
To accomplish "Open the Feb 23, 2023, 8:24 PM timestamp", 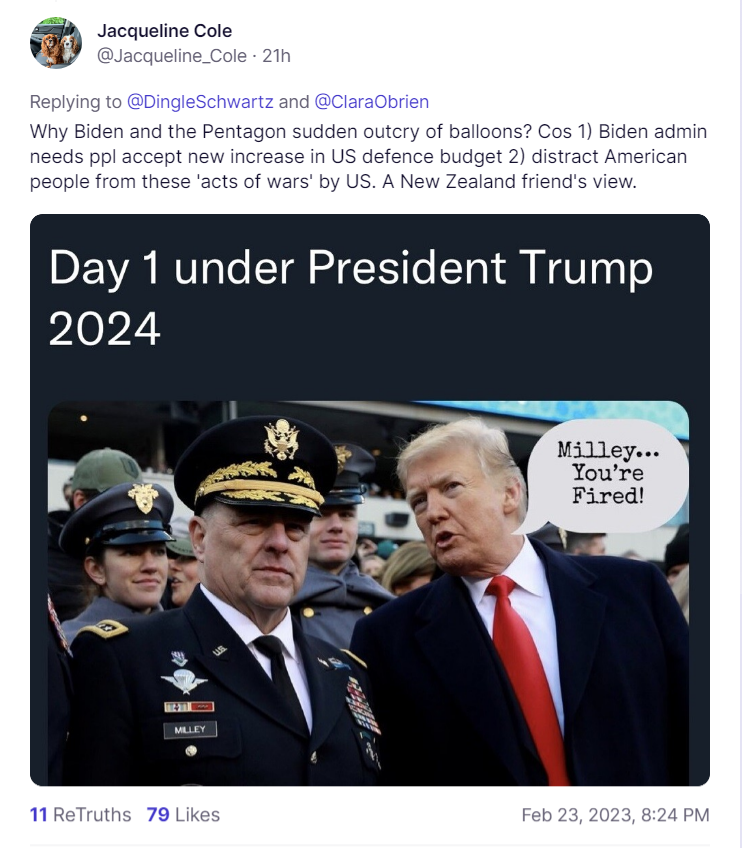I will pos(615,814).
